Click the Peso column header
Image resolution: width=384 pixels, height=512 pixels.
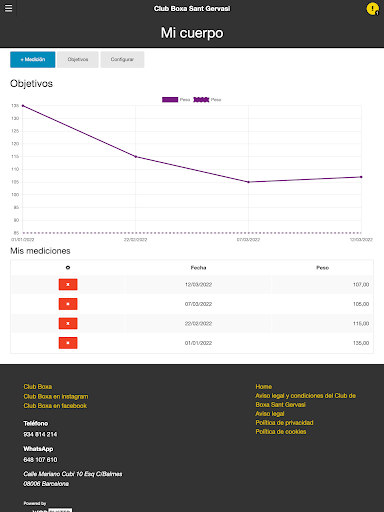323,268
